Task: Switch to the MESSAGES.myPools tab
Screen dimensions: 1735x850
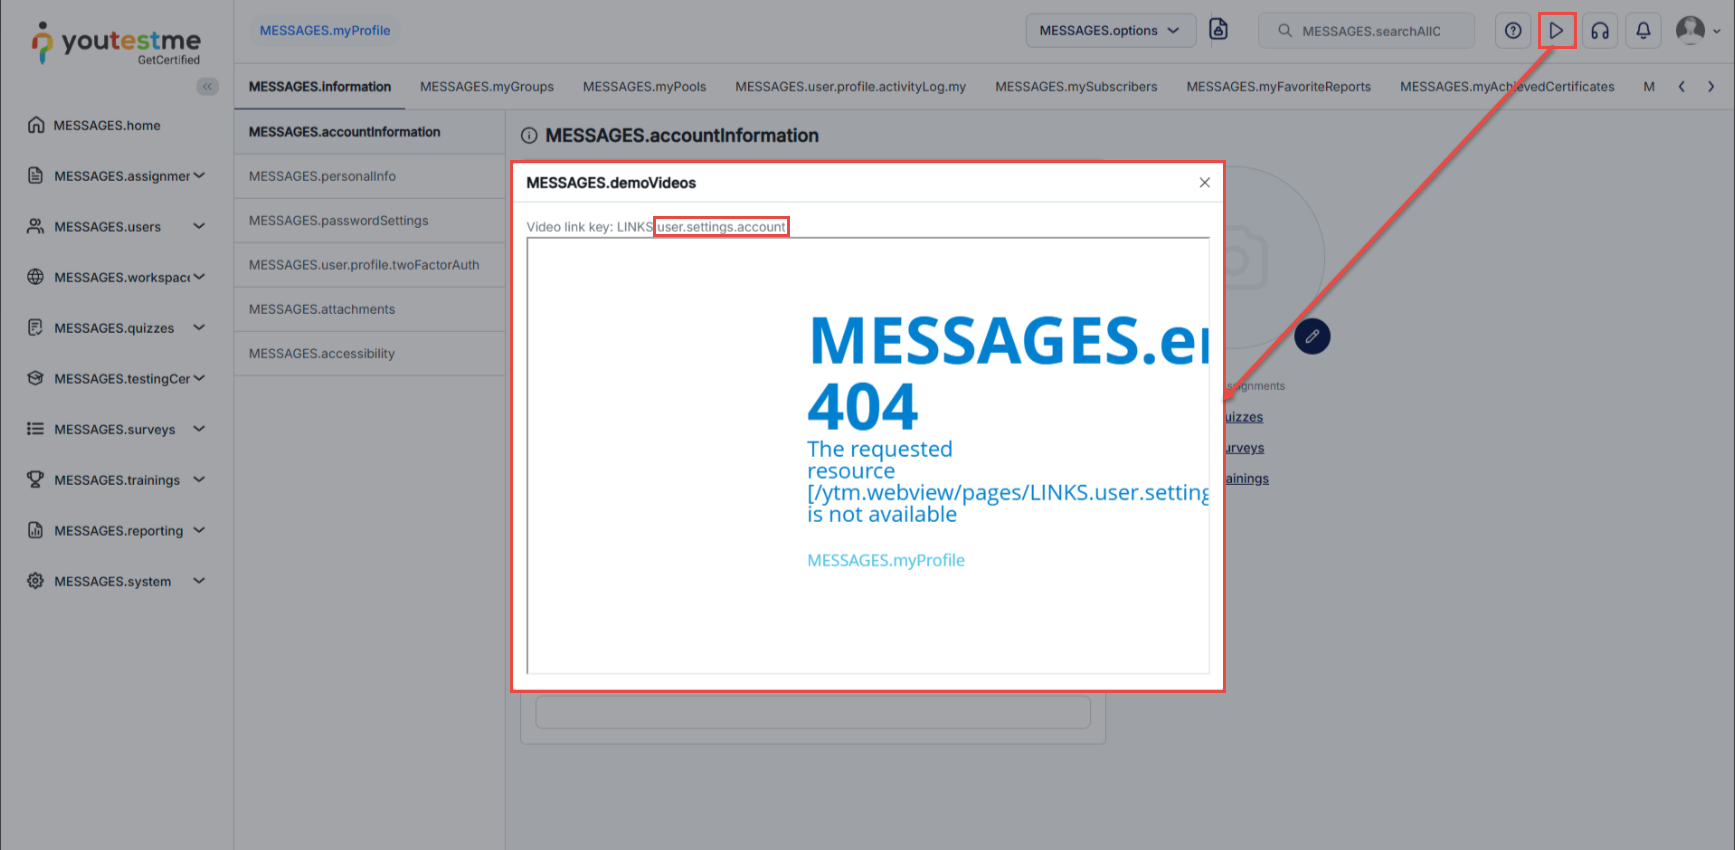Action: 644,87
